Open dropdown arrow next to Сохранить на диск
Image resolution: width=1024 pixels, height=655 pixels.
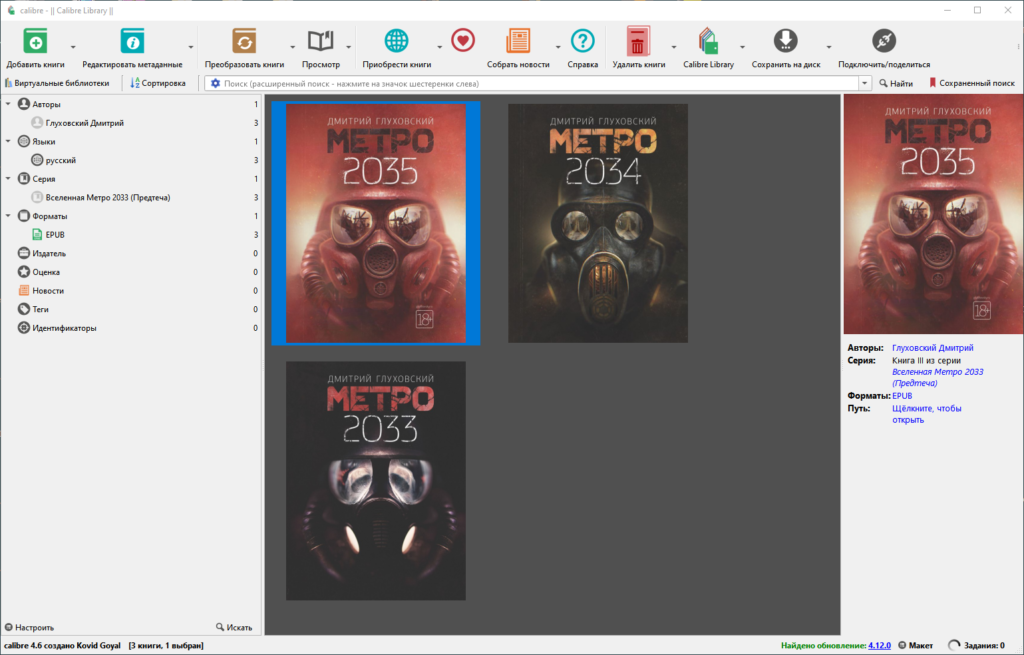[x=829, y=47]
